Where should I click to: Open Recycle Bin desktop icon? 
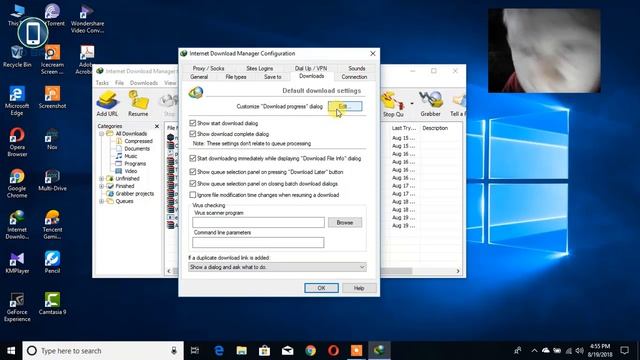click(17, 56)
